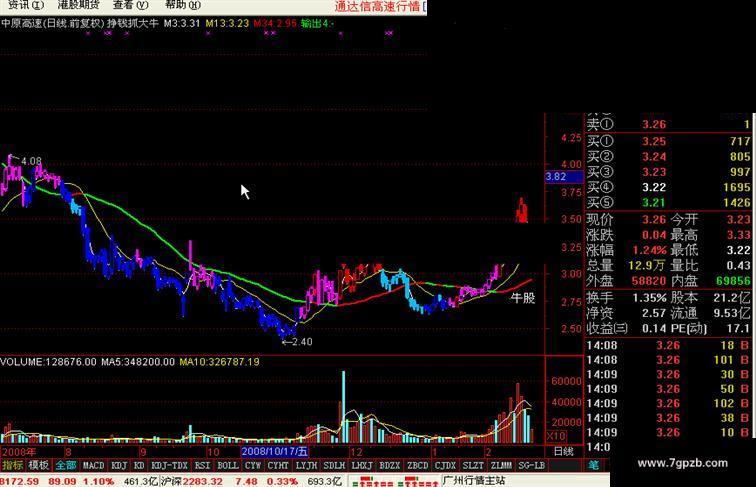Switch indicator to LYJH
Image resolution: width=756 pixels, height=487 pixels.
click(306, 465)
